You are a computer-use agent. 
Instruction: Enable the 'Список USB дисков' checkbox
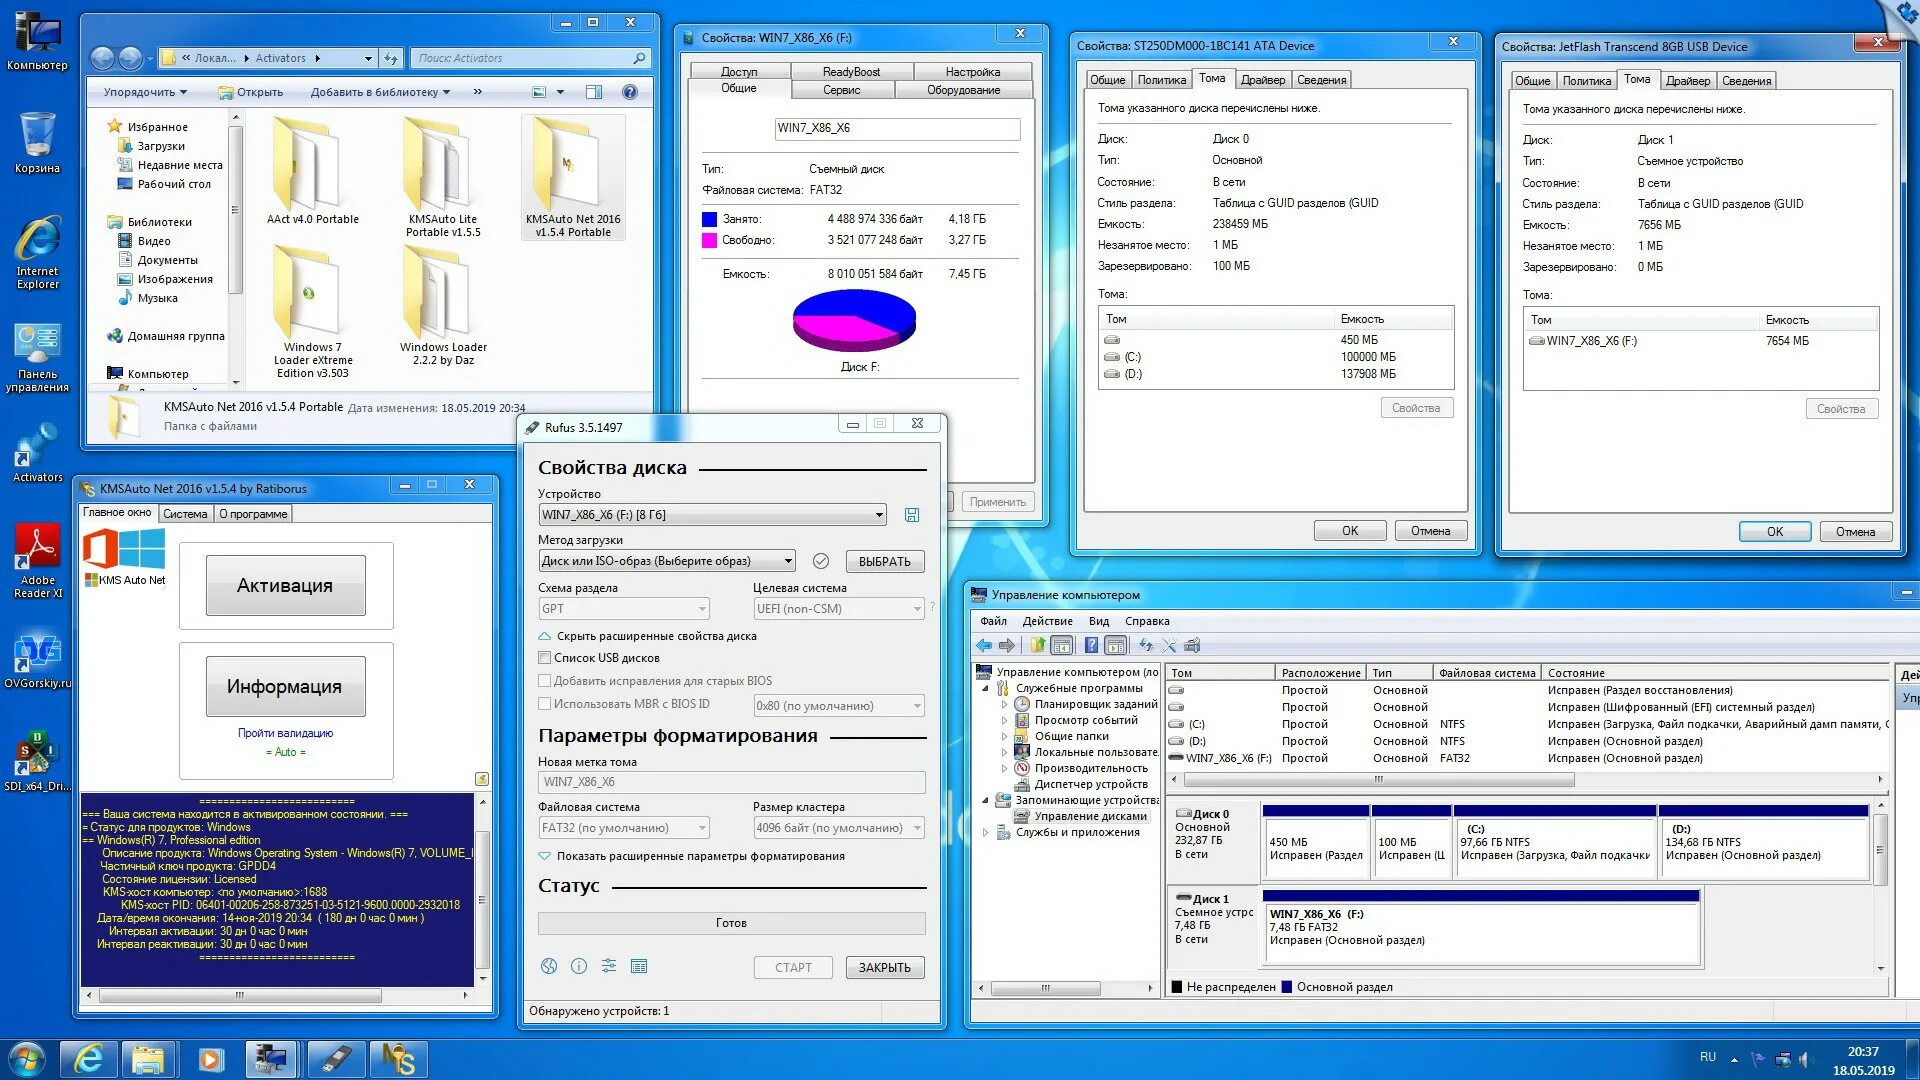click(545, 658)
